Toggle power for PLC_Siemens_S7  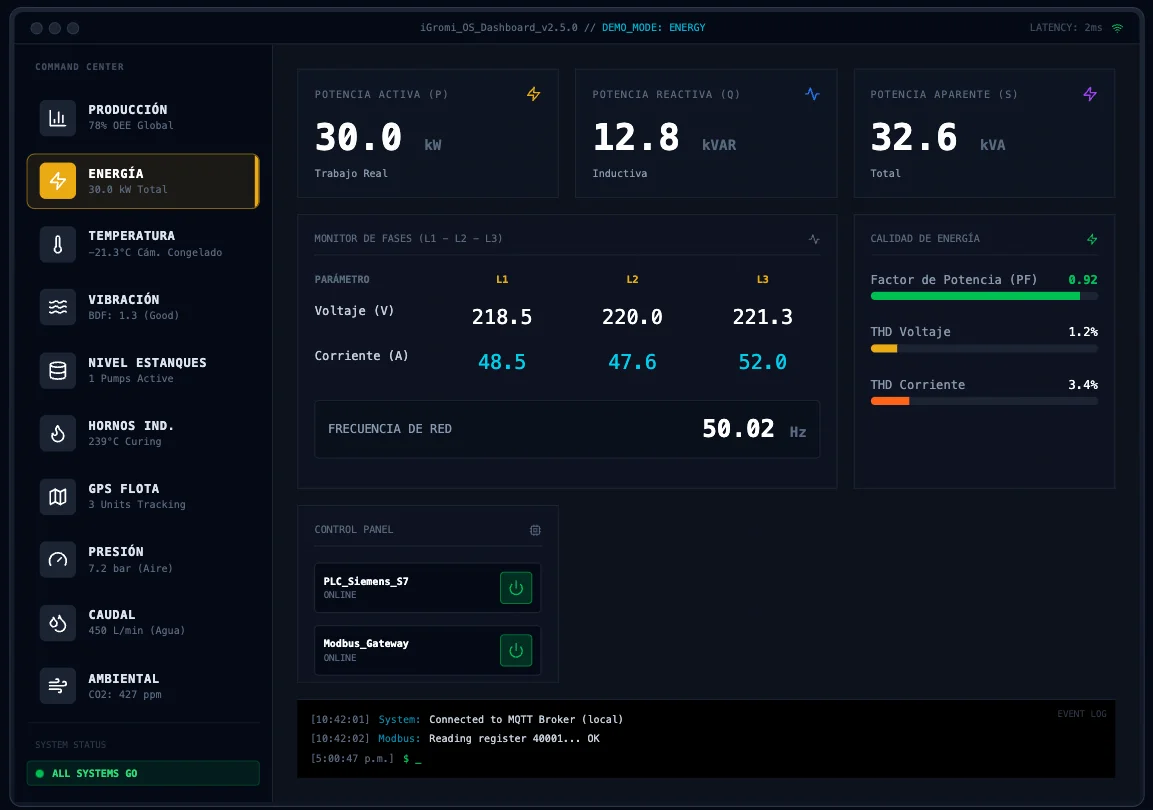(x=516, y=588)
